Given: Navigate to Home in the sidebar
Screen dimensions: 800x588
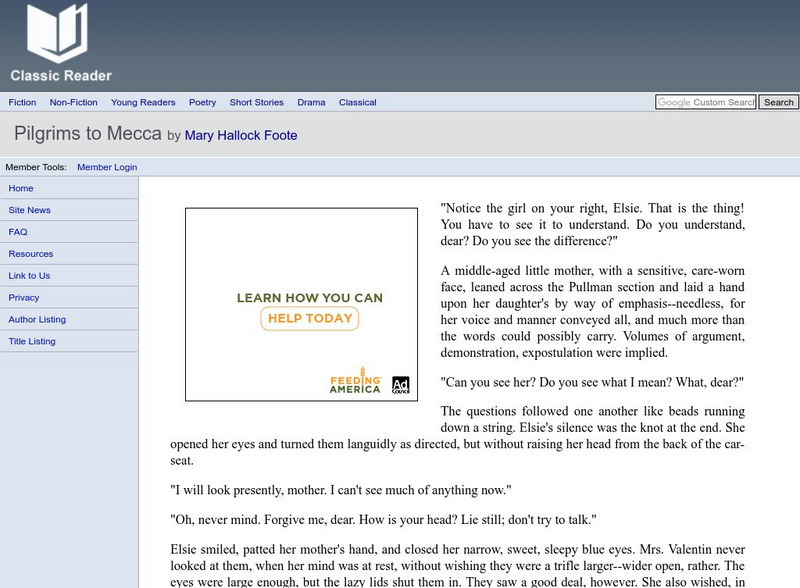Looking at the screenshot, I should pyautogui.click(x=21, y=188).
